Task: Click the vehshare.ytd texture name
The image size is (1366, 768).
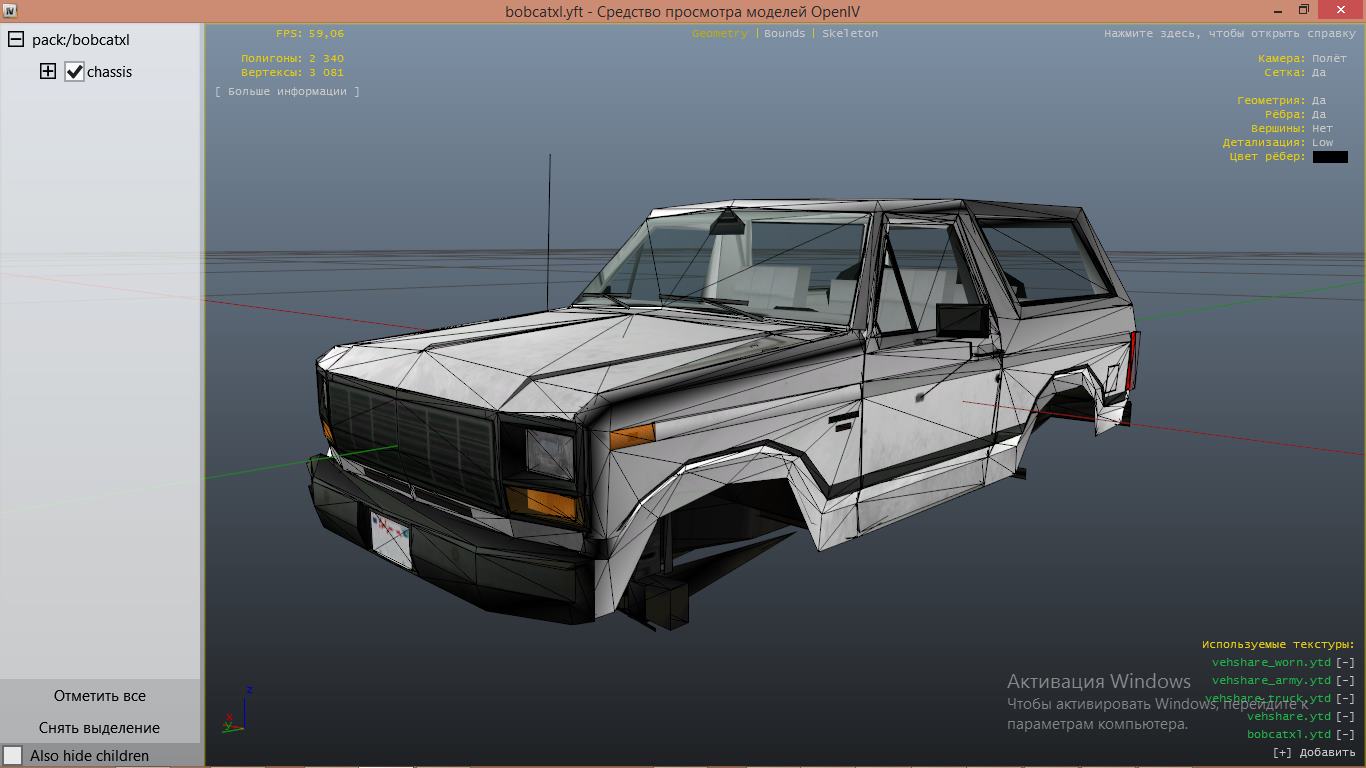Action: (1289, 716)
